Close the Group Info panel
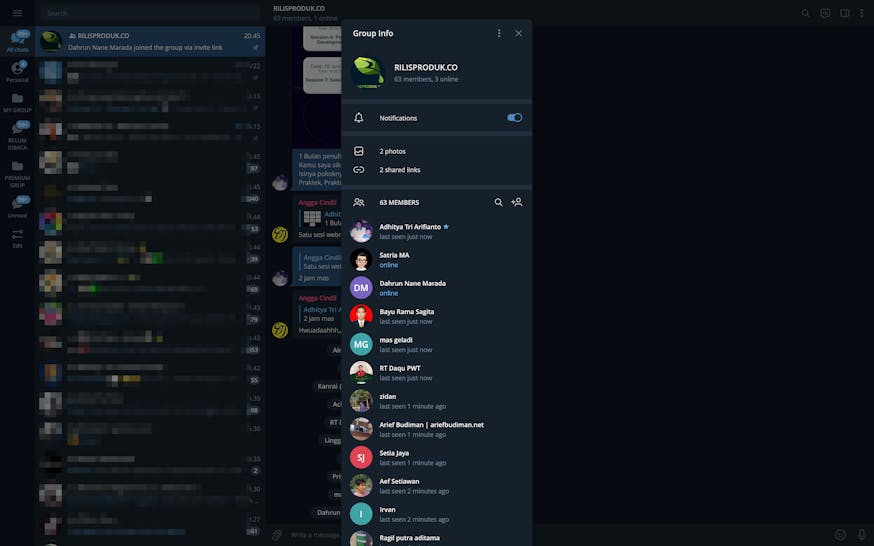874x546 pixels. (518, 33)
